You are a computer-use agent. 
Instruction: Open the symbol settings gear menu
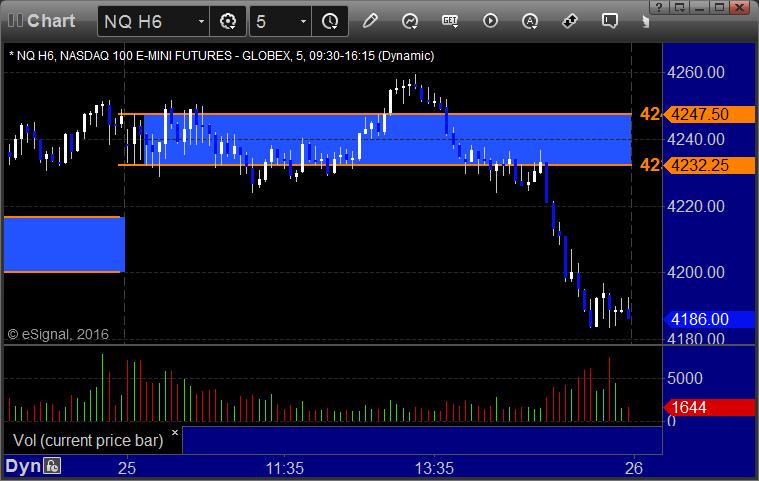click(228, 21)
